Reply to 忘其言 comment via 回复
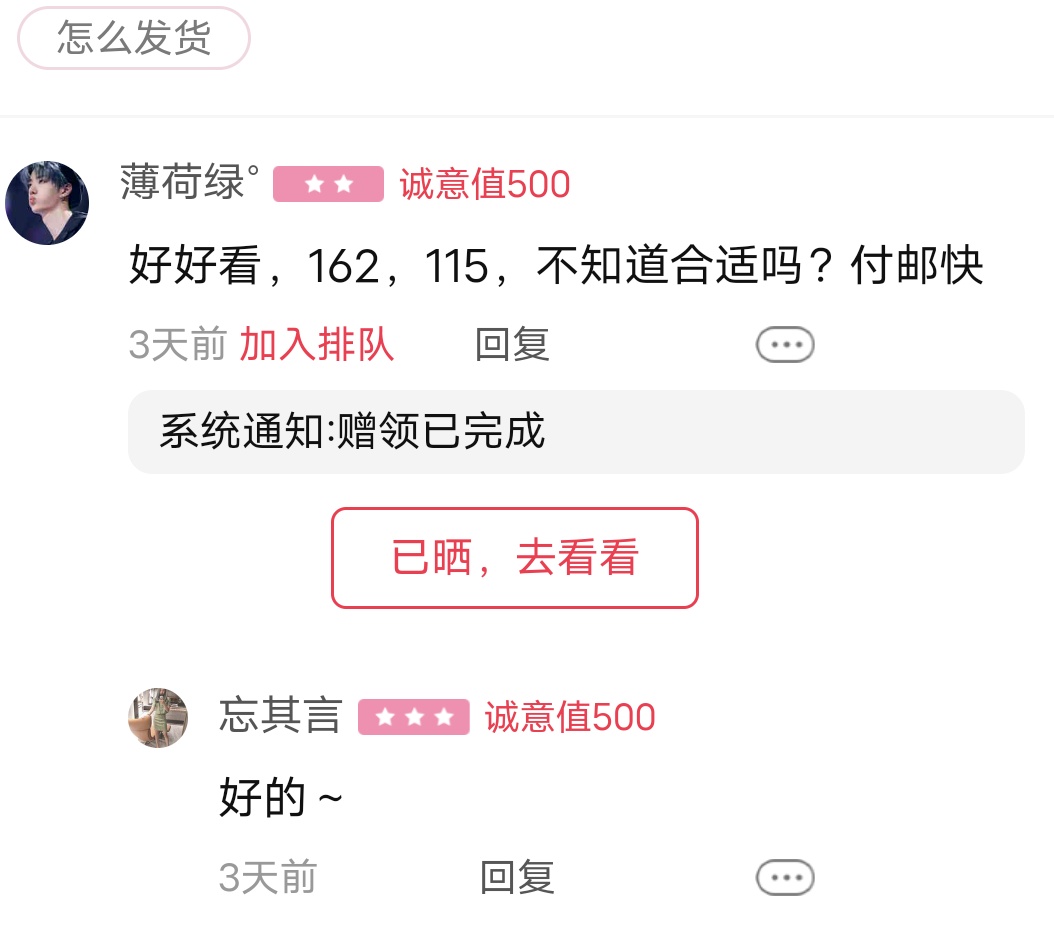Image resolution: width=1054 pixels, height=927 pixels. [517, 877]
